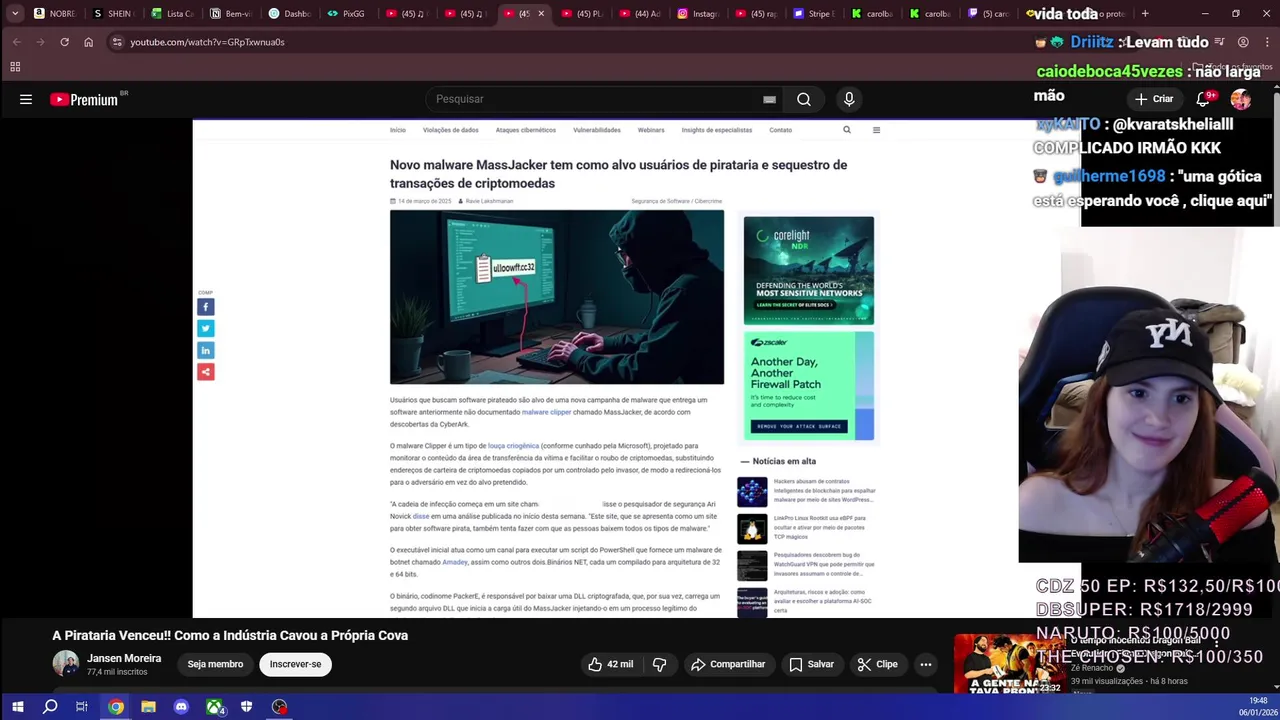The image size is (1280, 720).
Task: Dislike the video
Action: [659, 664]
